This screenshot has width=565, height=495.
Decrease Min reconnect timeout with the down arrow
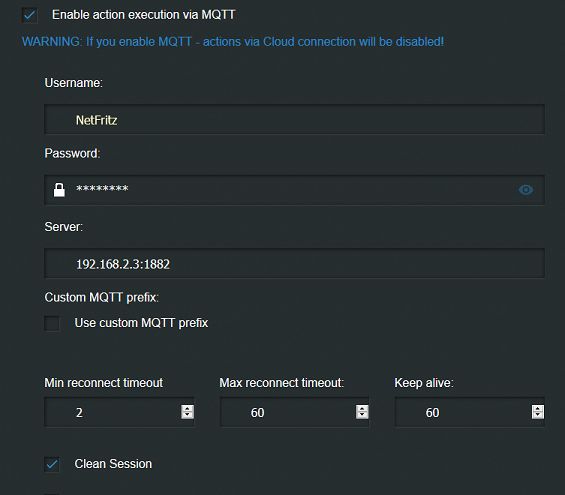point(187,415)
